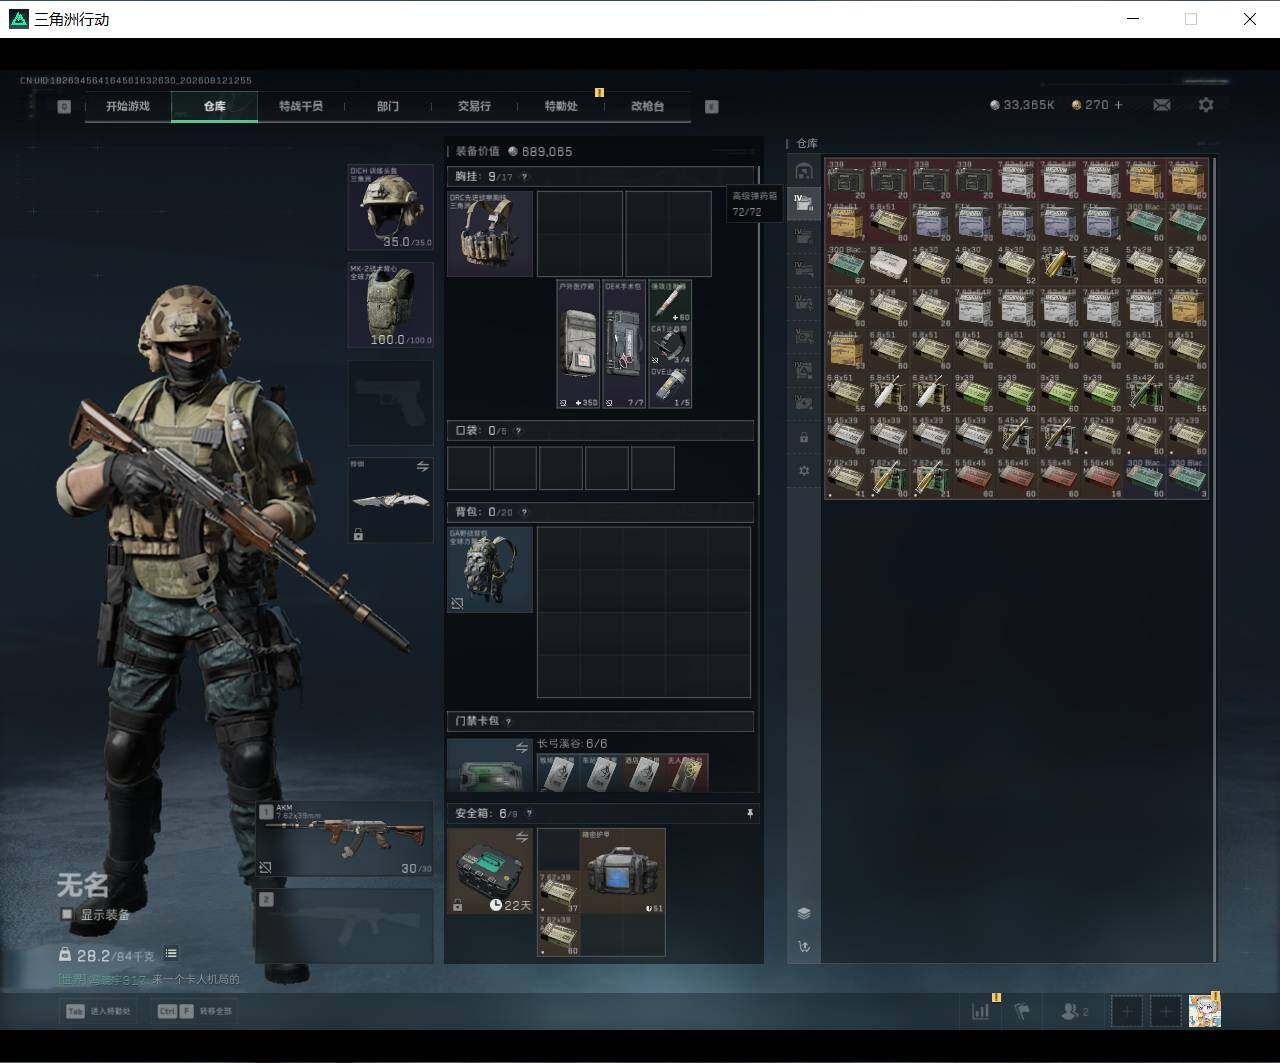Click the flag icon in bottom bar
Image resolution: width=1280 pixels, height=1063 pixels.
tap(1022, 1011)
